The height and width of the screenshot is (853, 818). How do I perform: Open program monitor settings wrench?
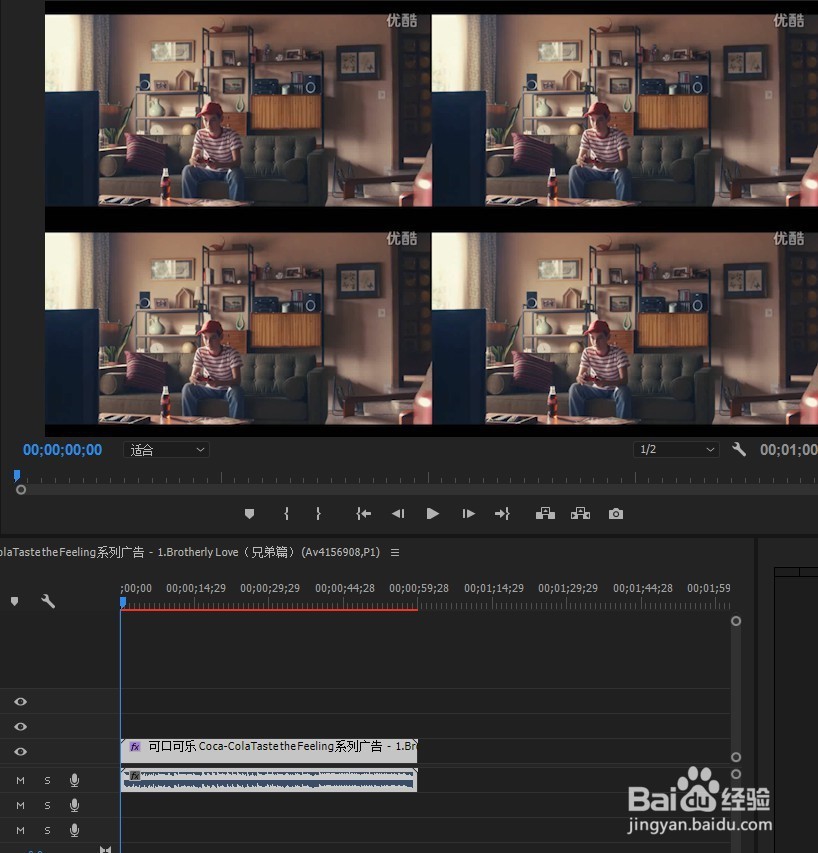click(x=739, y=449)
